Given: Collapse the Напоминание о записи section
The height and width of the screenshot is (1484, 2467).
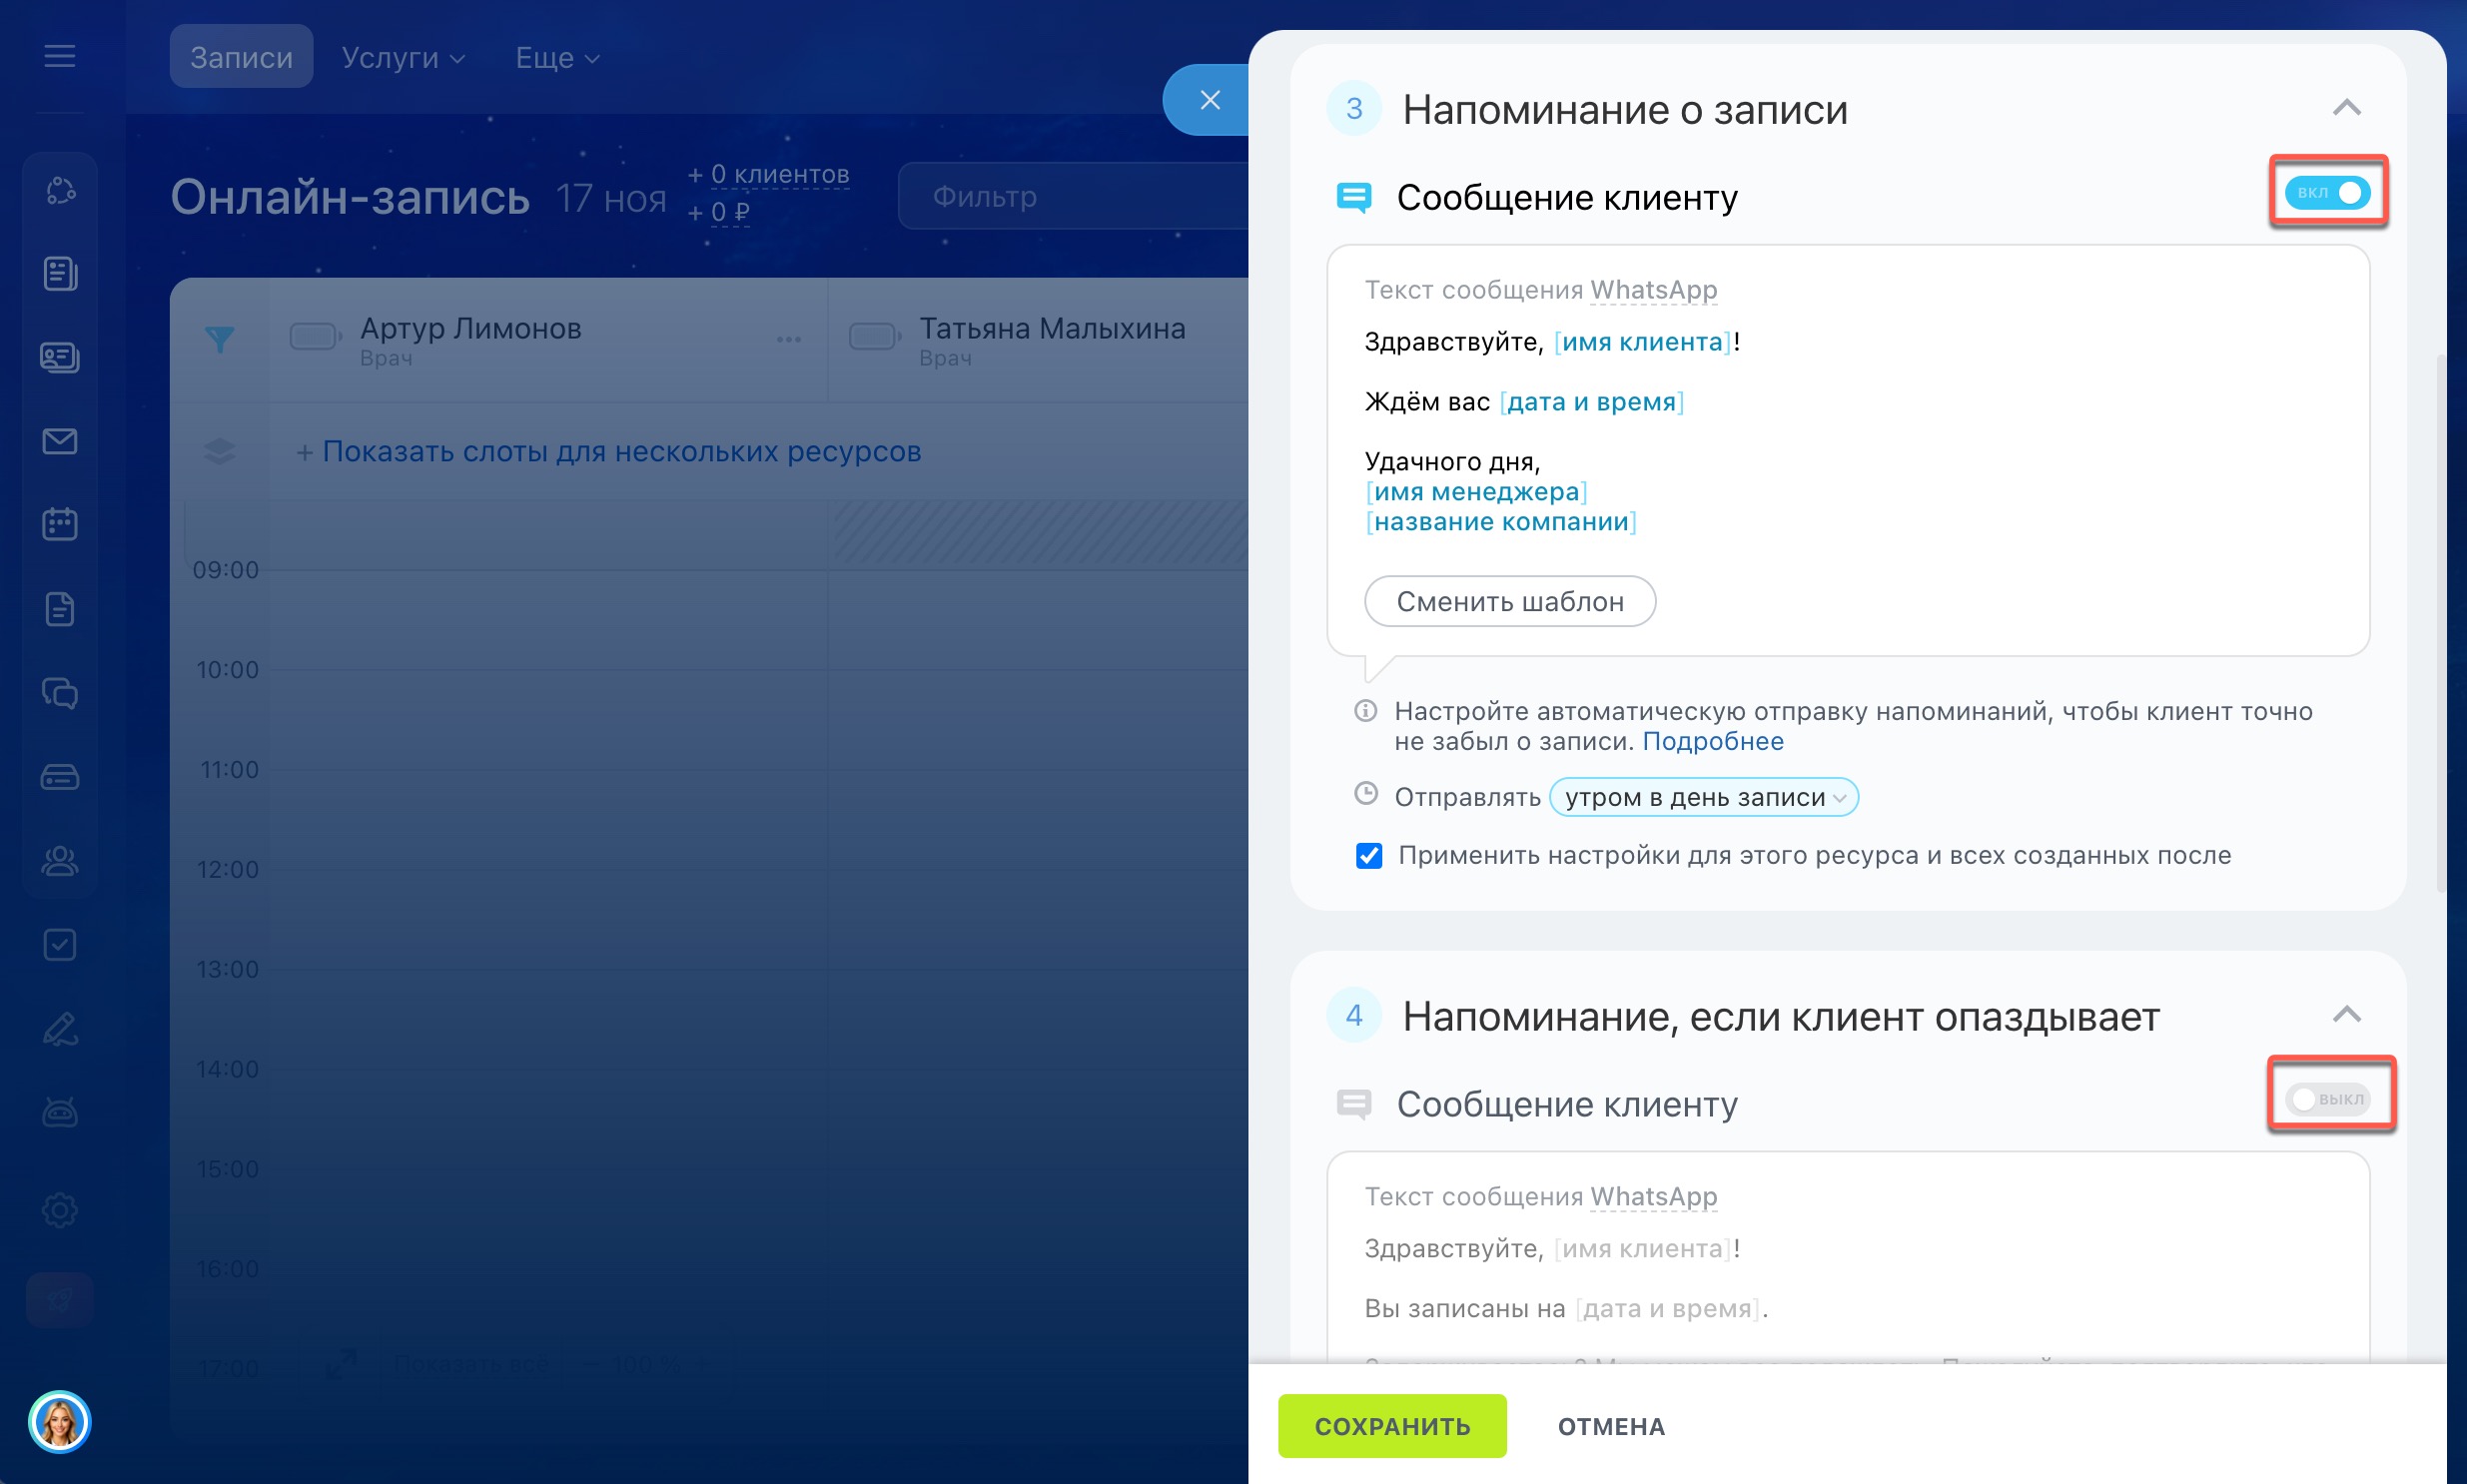Looking at the screenshot, I should point(2346,108).
